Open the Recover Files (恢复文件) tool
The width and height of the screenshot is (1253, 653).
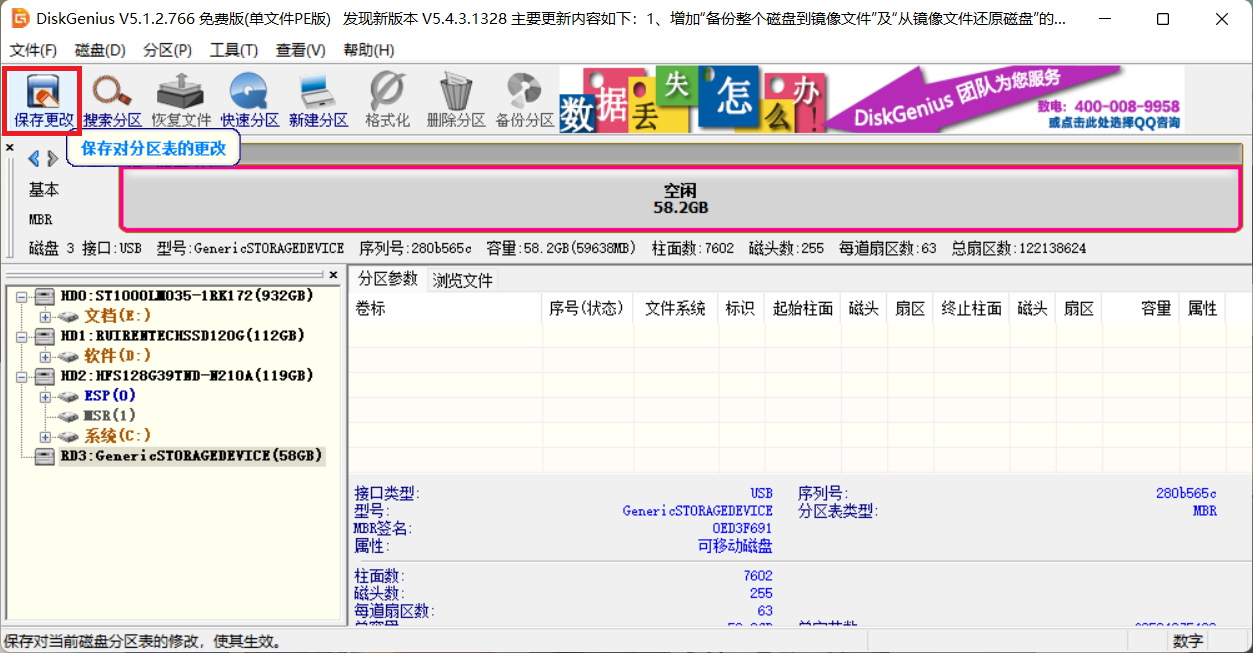[x=181, y=101]
